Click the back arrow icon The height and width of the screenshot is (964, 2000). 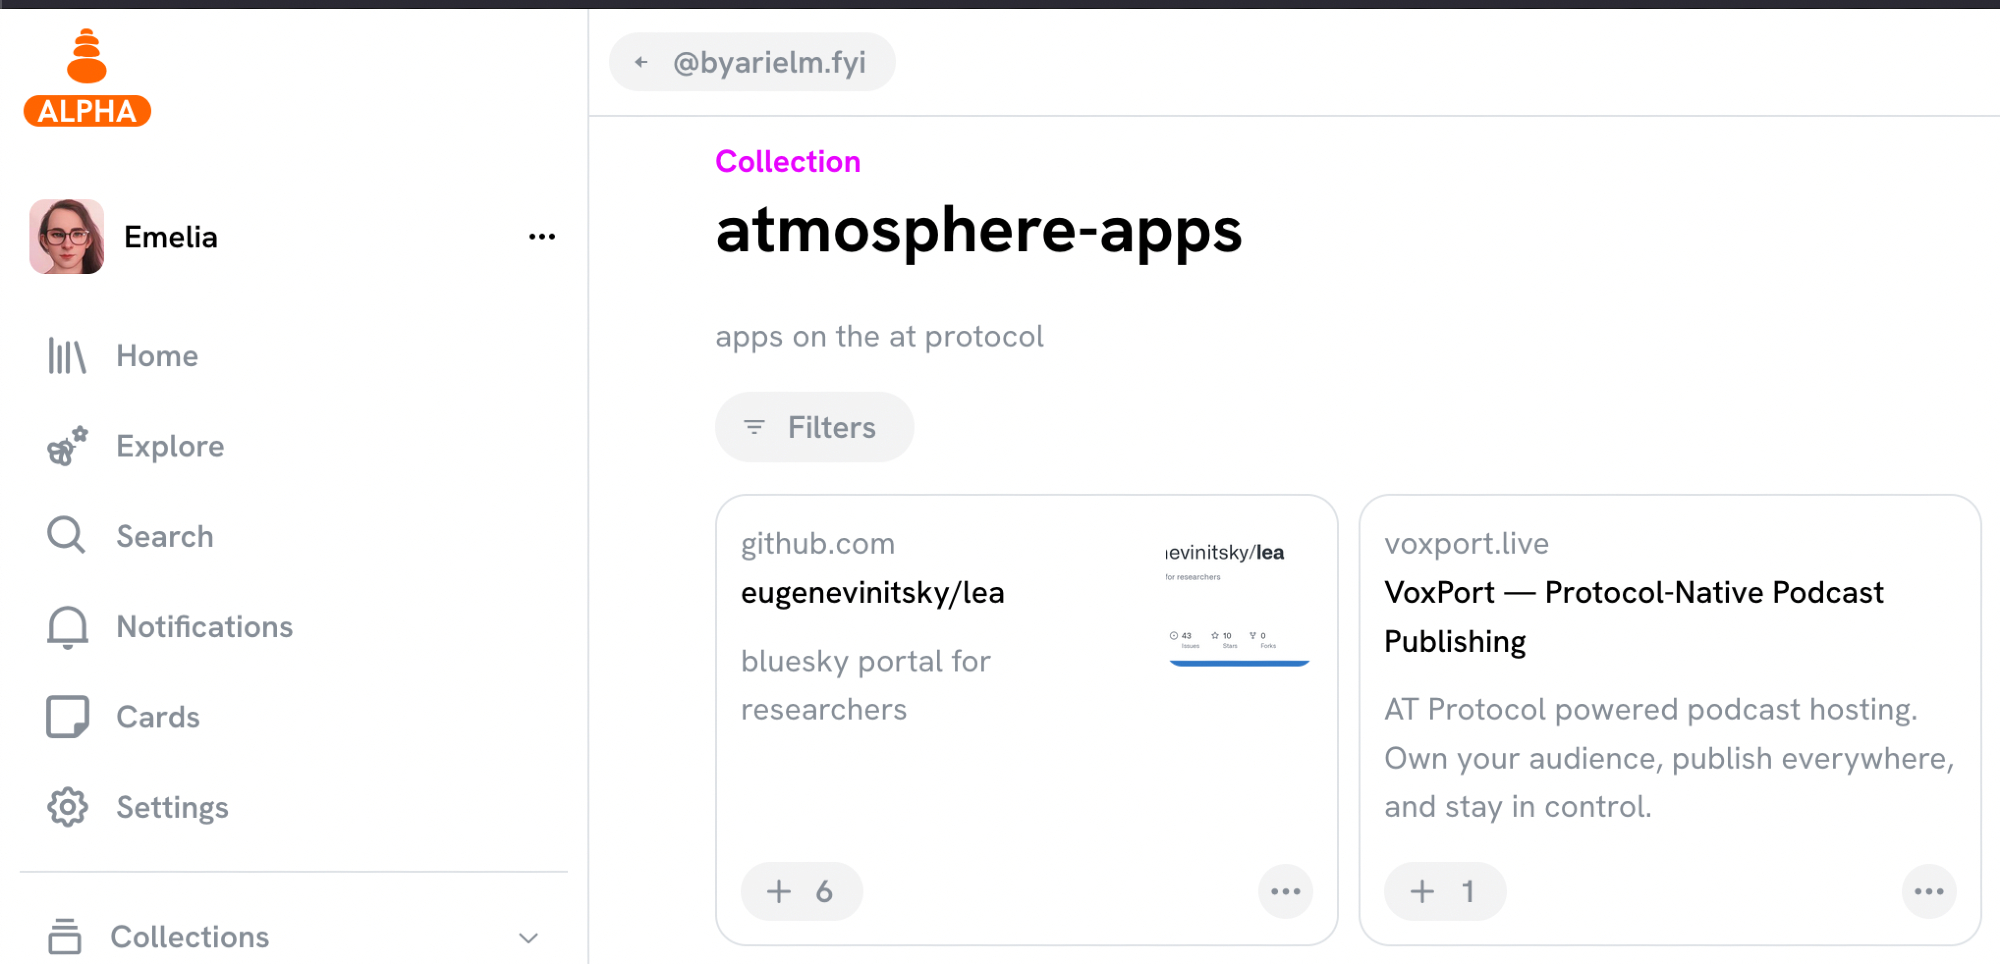pos(641,63)
